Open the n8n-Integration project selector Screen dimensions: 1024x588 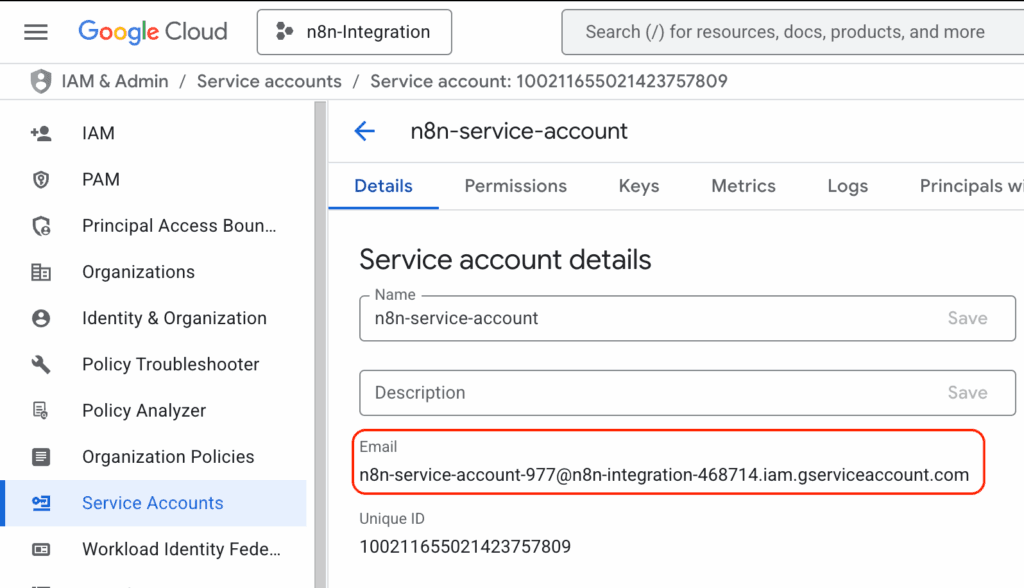click(x=354, y=31)
